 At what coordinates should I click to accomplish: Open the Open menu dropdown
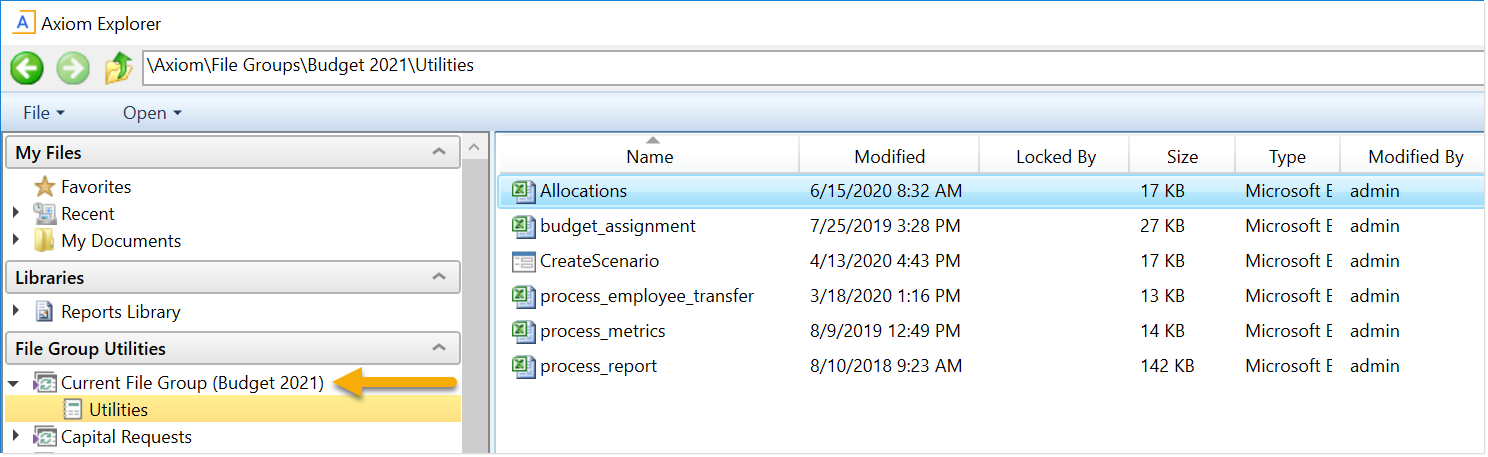[152, 113]
